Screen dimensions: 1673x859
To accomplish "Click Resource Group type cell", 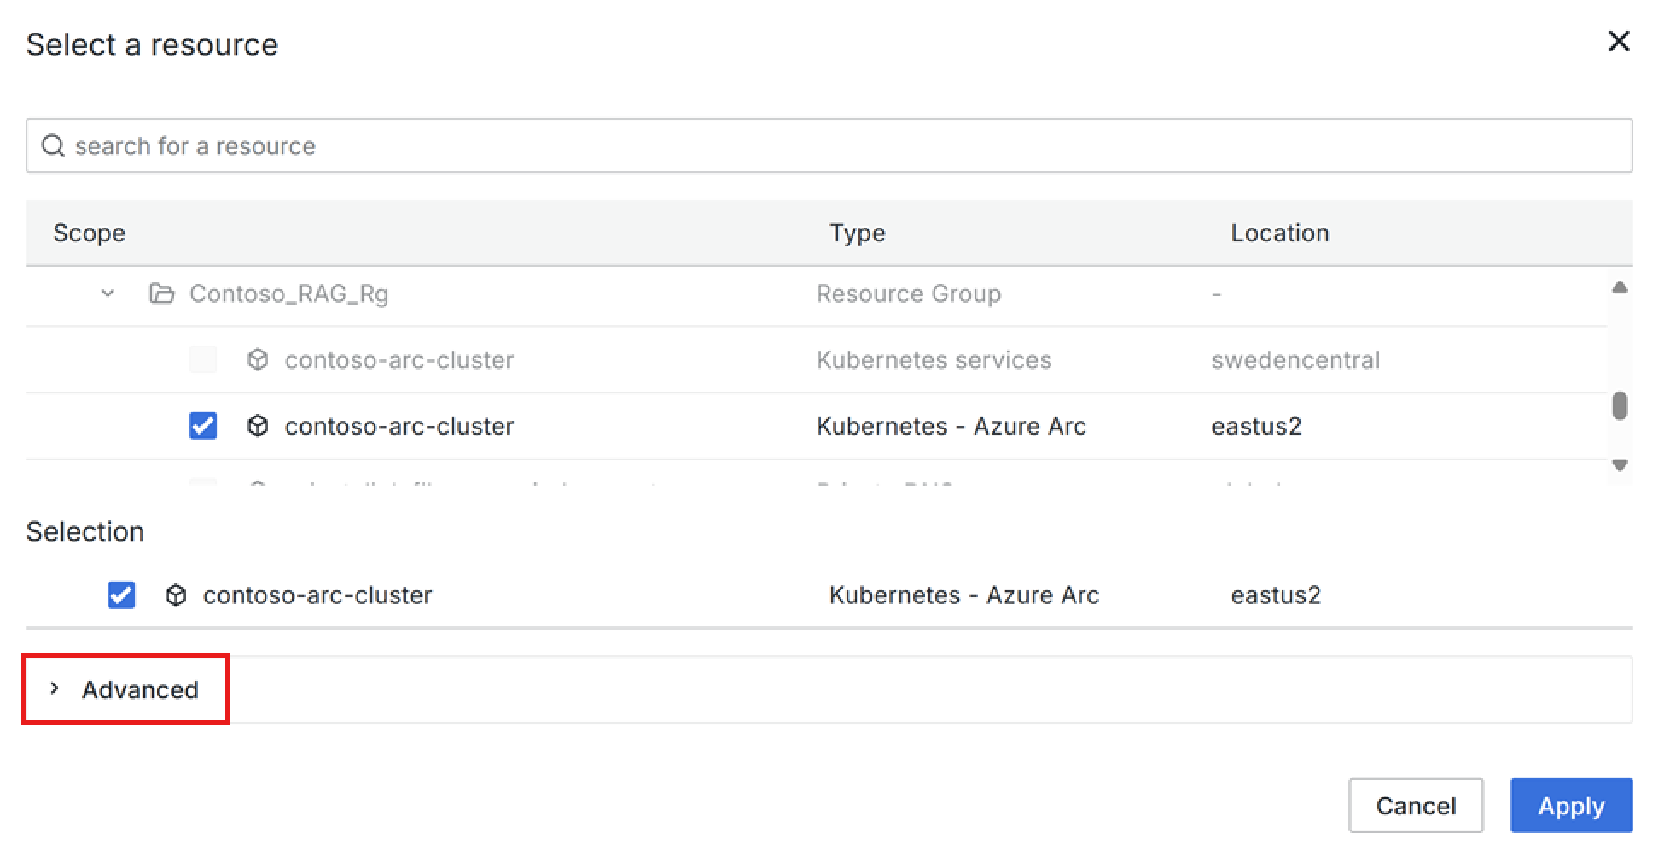I will click(x=909, y=294).
